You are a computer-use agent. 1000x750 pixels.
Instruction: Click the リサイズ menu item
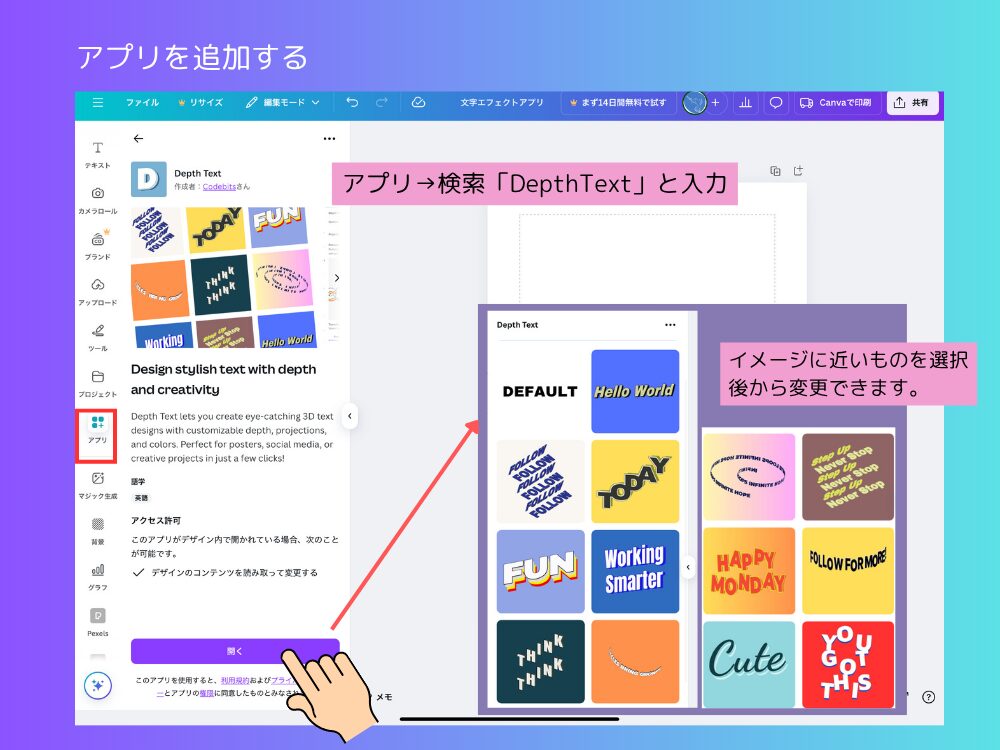200,103
